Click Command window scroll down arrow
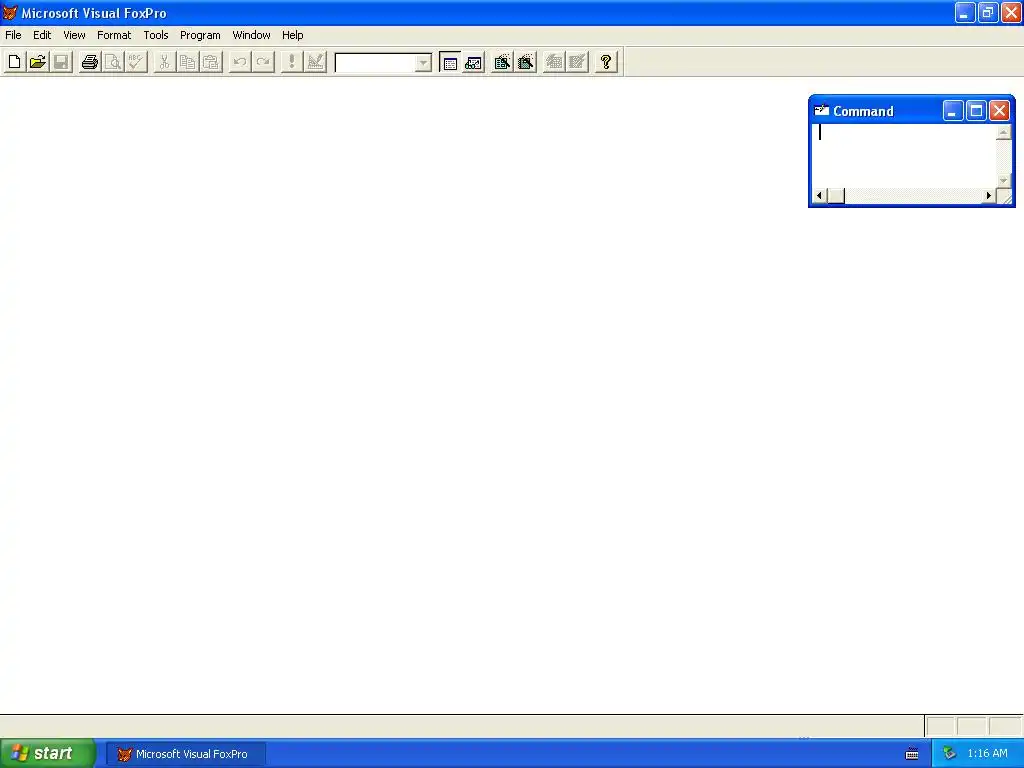This screenshot has height=768, width=1024. 1004,180
